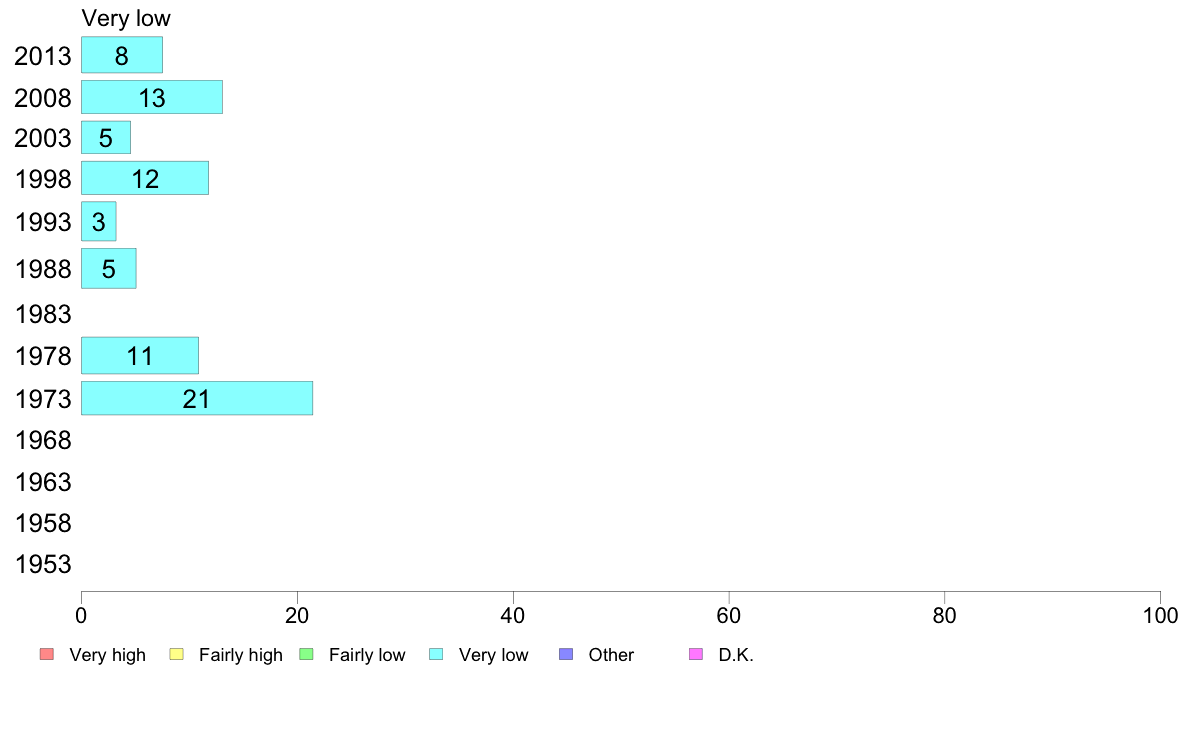Click the Fairly low legend text
The image size is (1188, 736).
tap(367, 655)
